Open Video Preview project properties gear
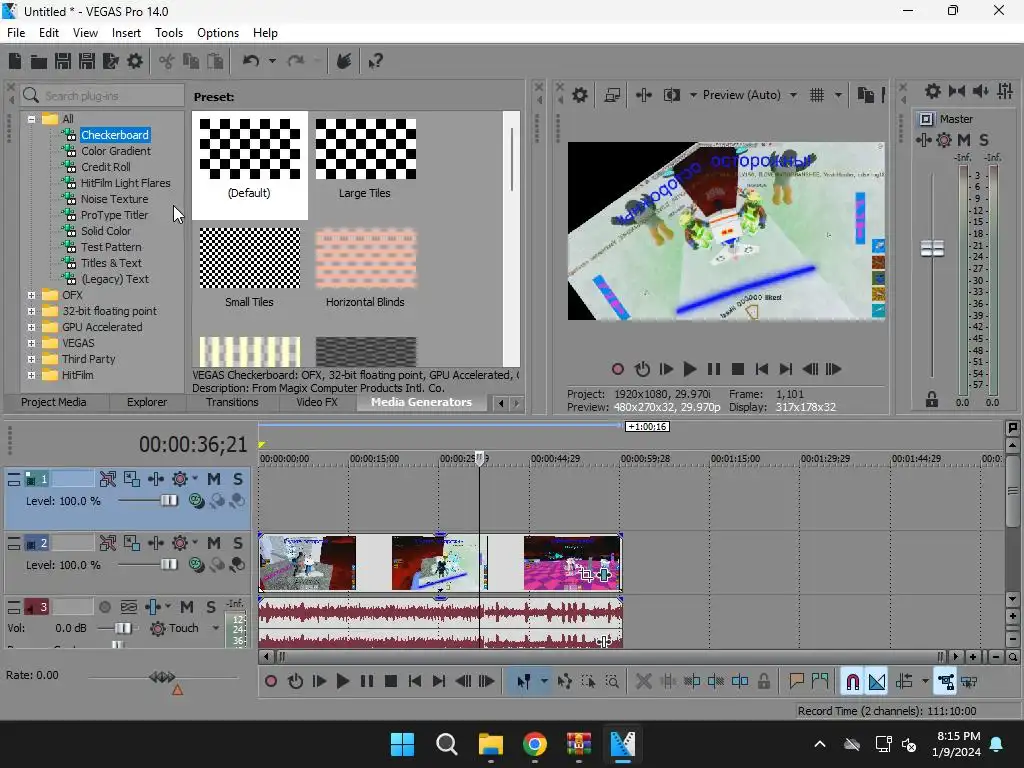The height and width of the screenshot is (768, 1024). click(579, 95)
